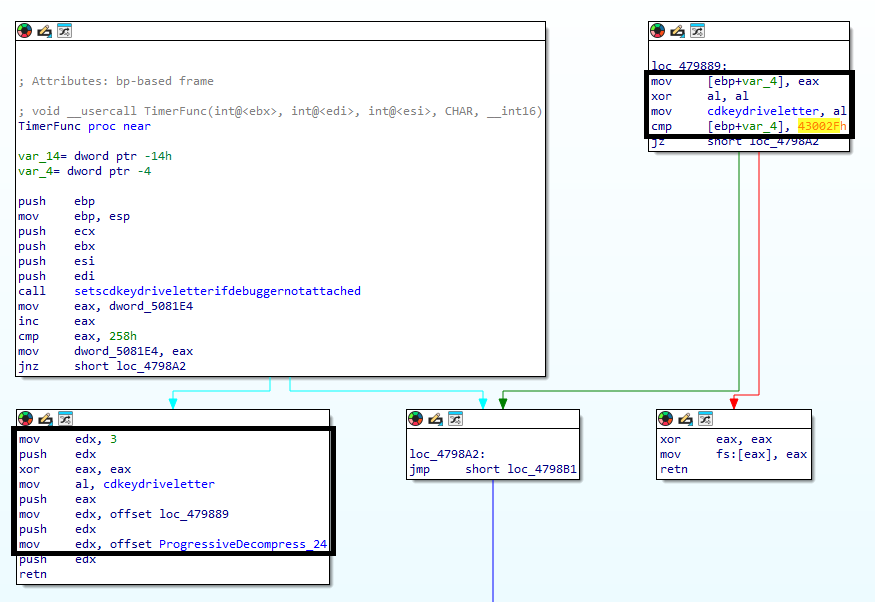Image resolution: width=875 pixels, height=602 pixels.
Task: Click the node color icon in loc_479889 node
Action: point(657,31)
